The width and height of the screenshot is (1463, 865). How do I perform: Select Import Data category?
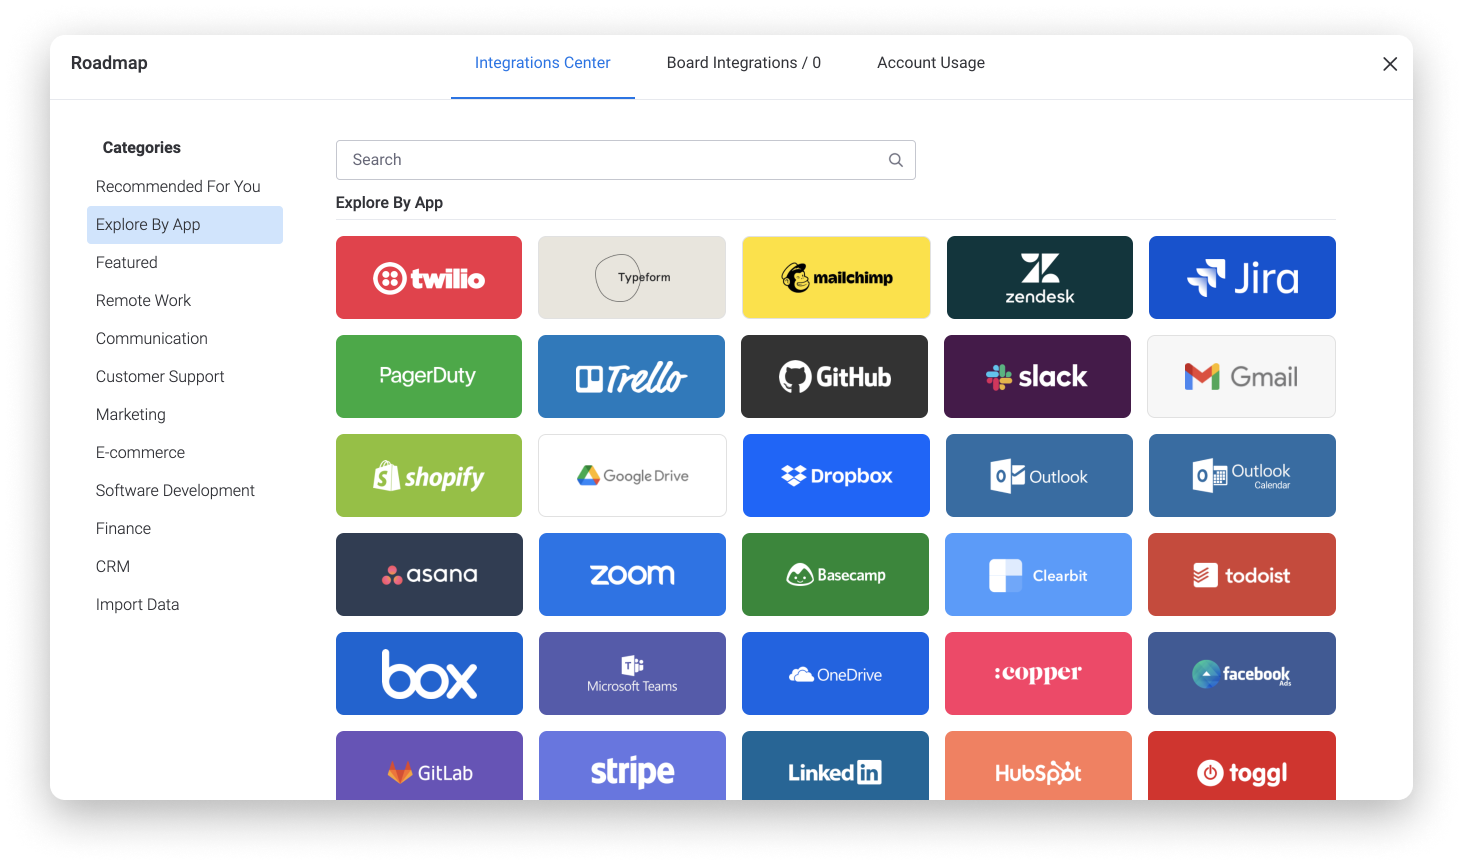185,605
